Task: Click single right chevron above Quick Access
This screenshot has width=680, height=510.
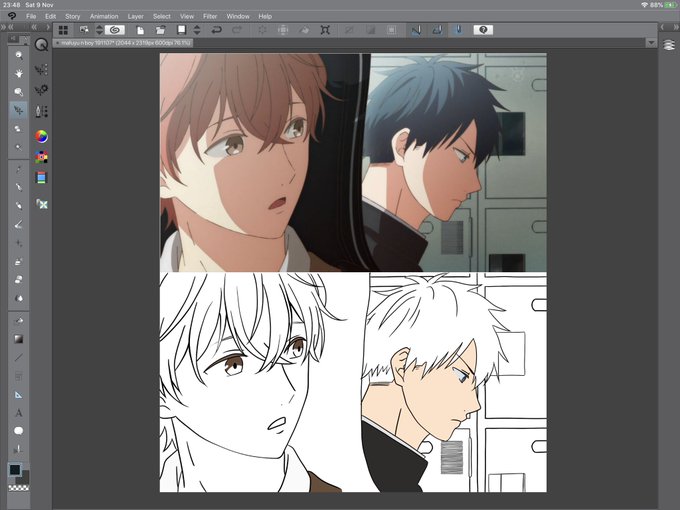Action: tap(48, 27)
